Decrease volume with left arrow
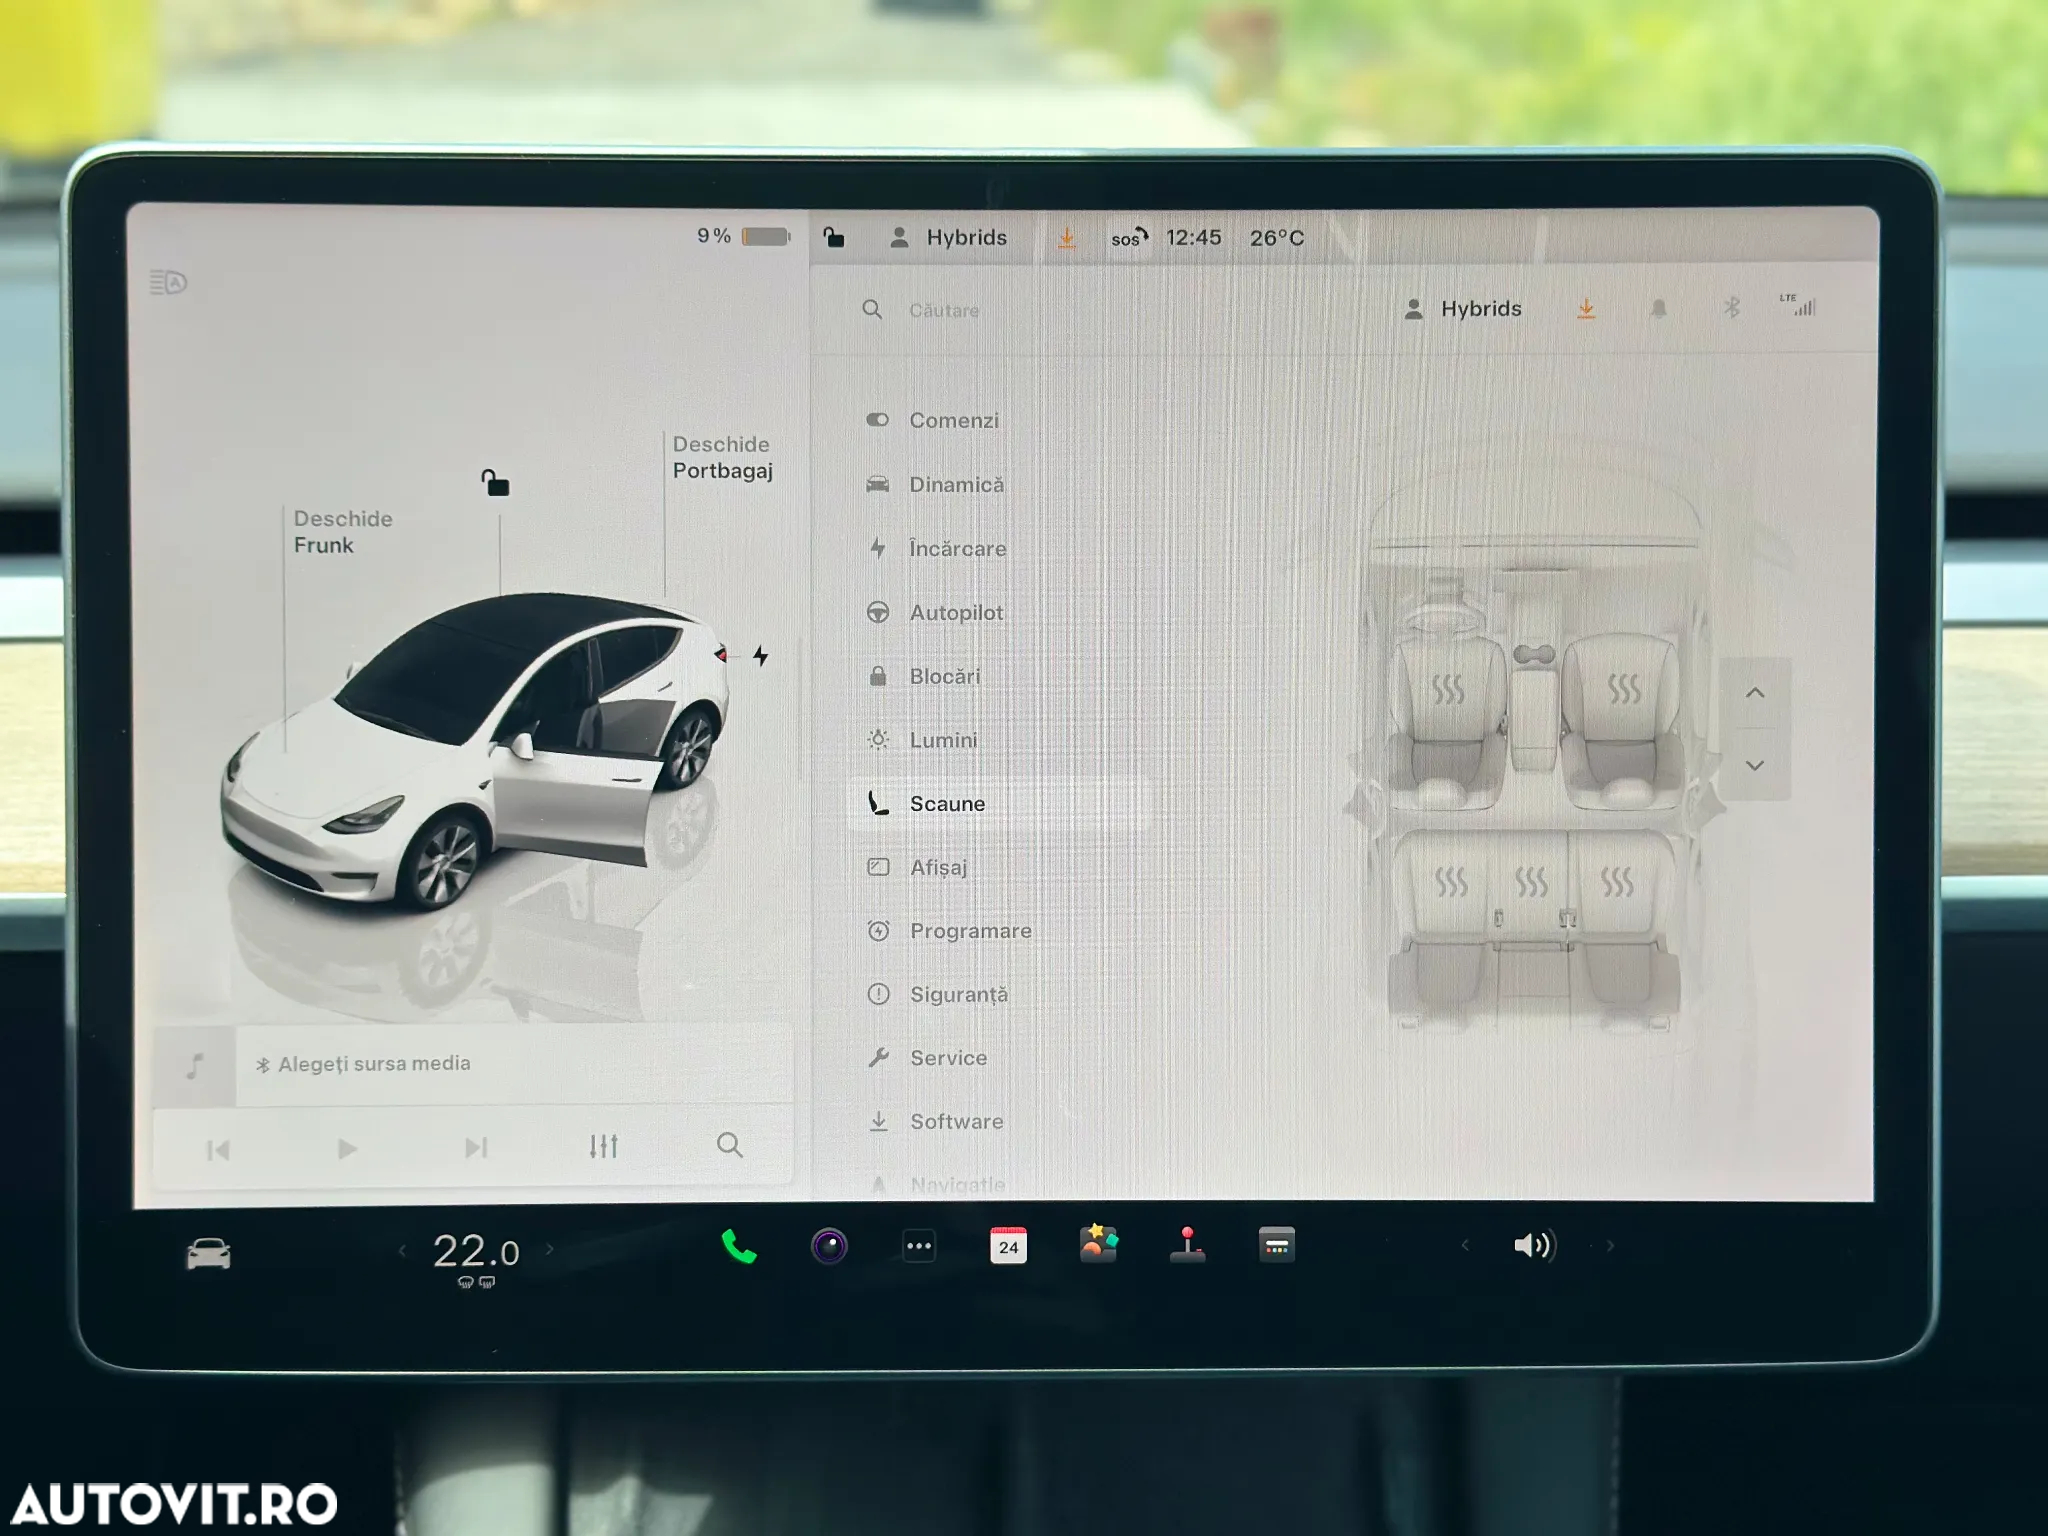The image size is (2048, 1536). 1465,1245
